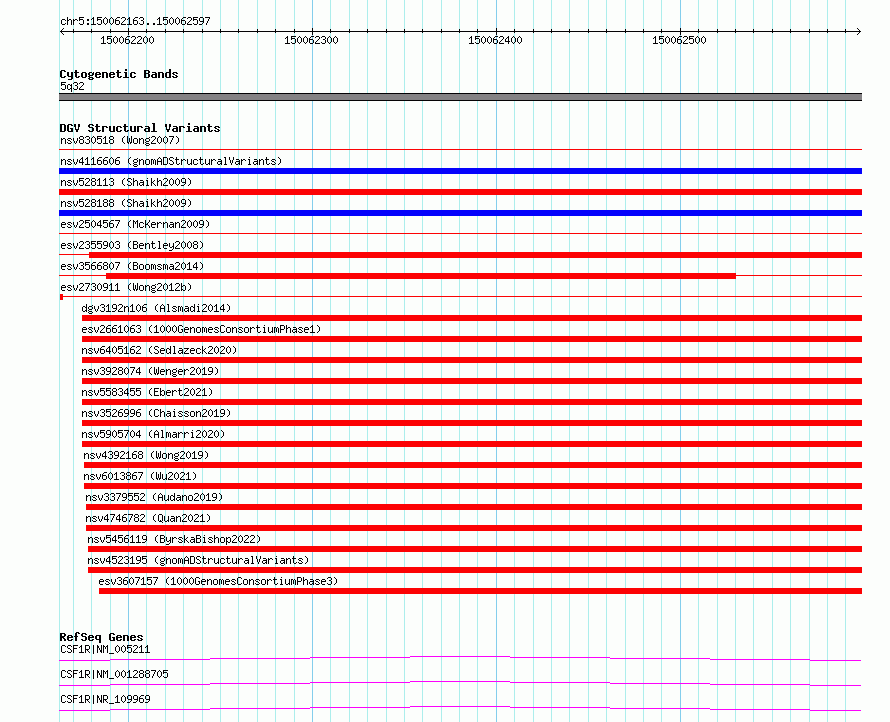Viewport: 890px width, 722px height.
Task: Open variant nsv5583455 (Ebert2021)
Action: tap(147, 392)
